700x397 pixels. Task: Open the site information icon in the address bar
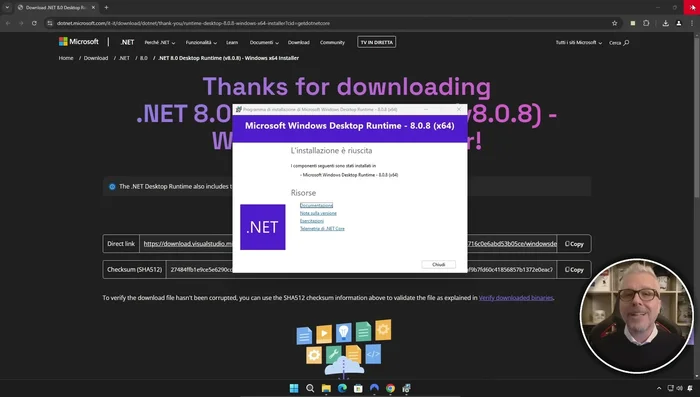(x=50, y=23)
